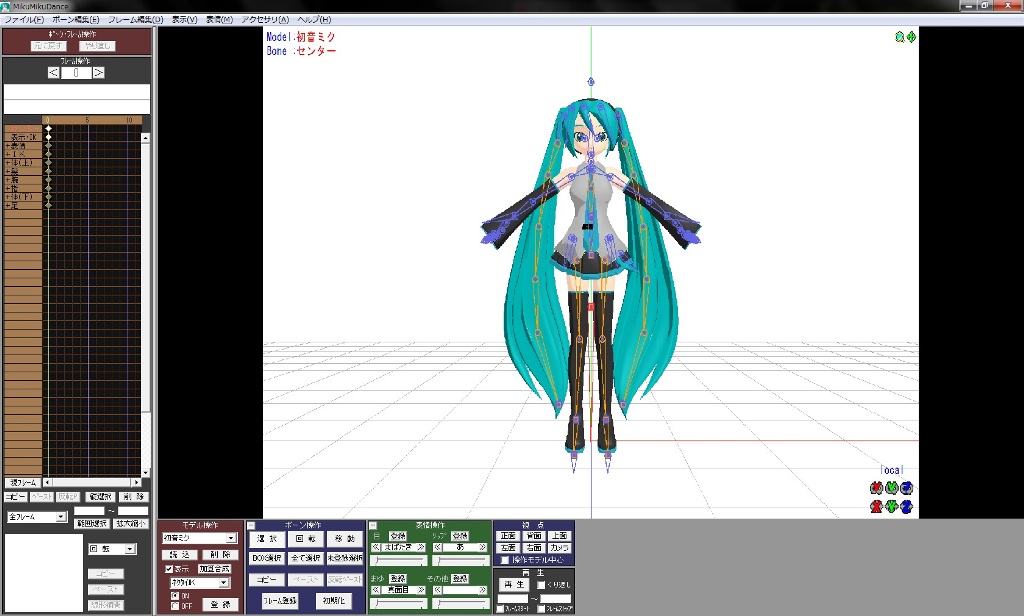The height and width of the screenshot is (616, 1024).
Task: Click the frame number input field
Action: tap(76, 73)
